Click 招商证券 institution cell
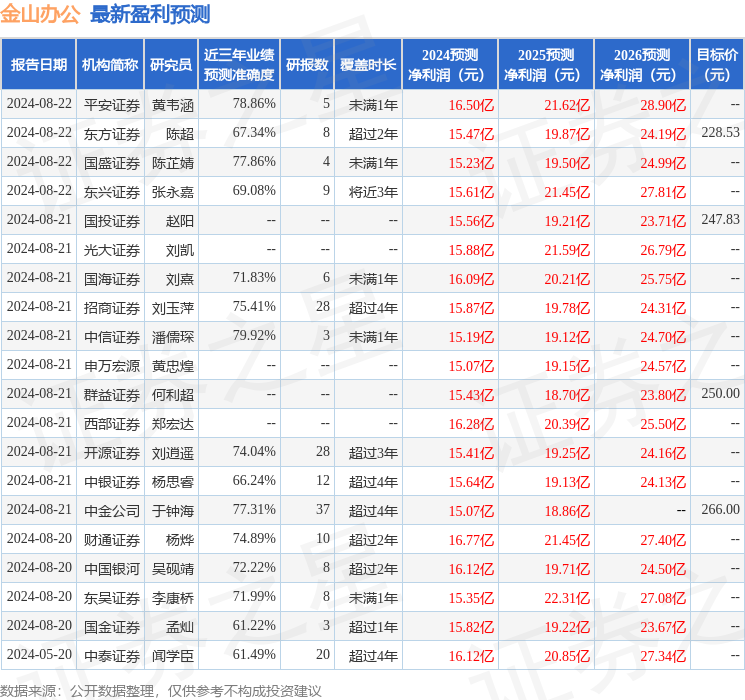The width and height of the screenshot is (745, 700). tap(112, 308)
